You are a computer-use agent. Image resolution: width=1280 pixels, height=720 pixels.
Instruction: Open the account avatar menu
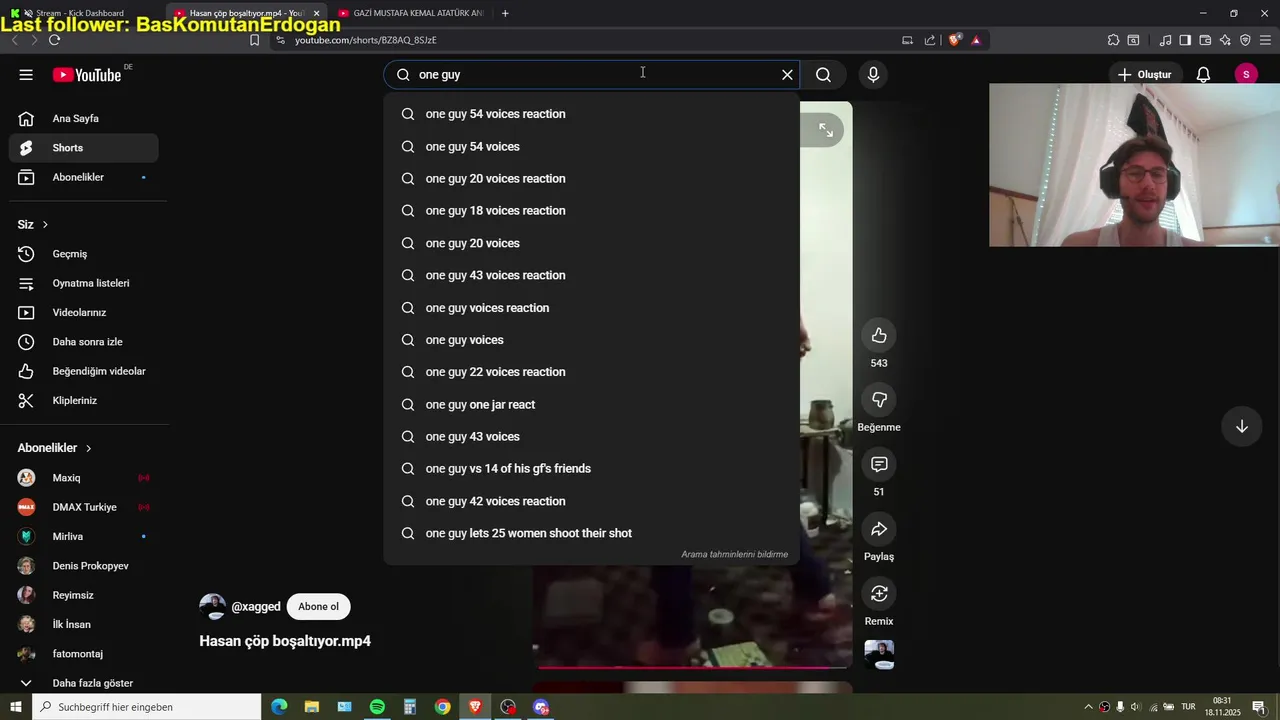point(1246,75)
